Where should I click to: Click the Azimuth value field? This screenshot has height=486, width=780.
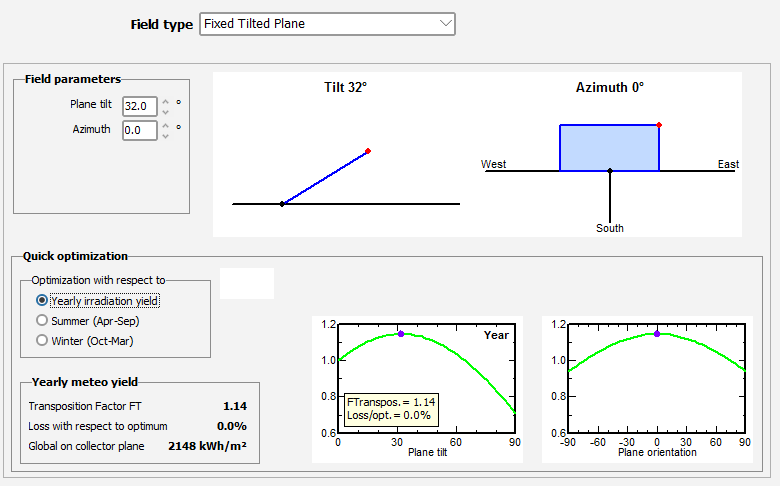coord(137,130)
